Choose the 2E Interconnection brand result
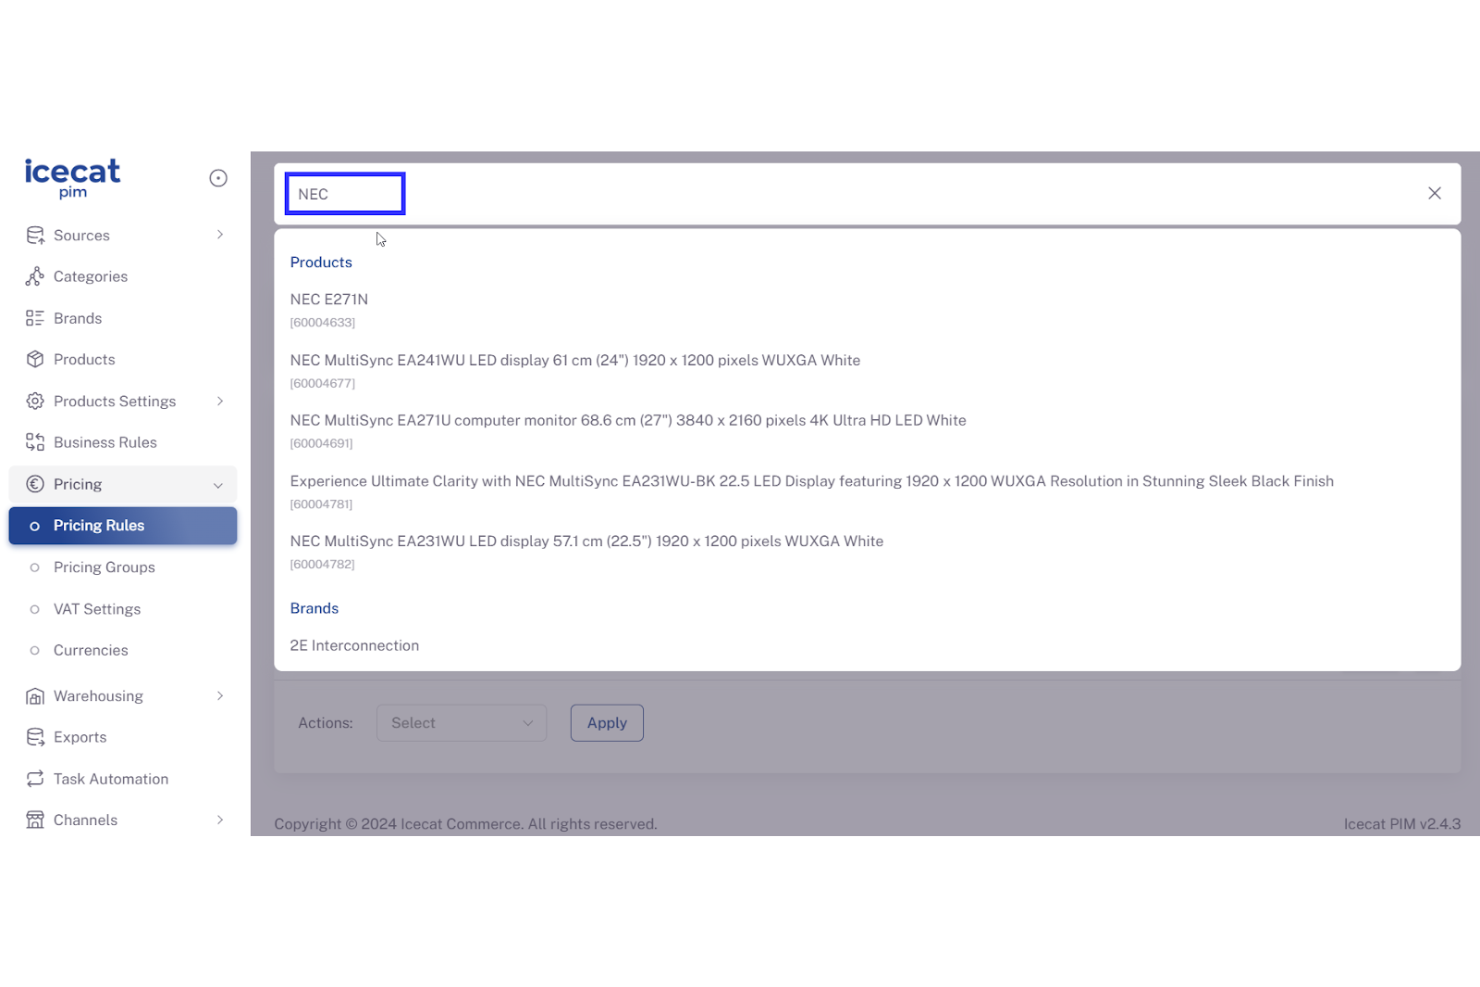The height and width of the screenshot is (987, 1480). click(x=354, y=646)
